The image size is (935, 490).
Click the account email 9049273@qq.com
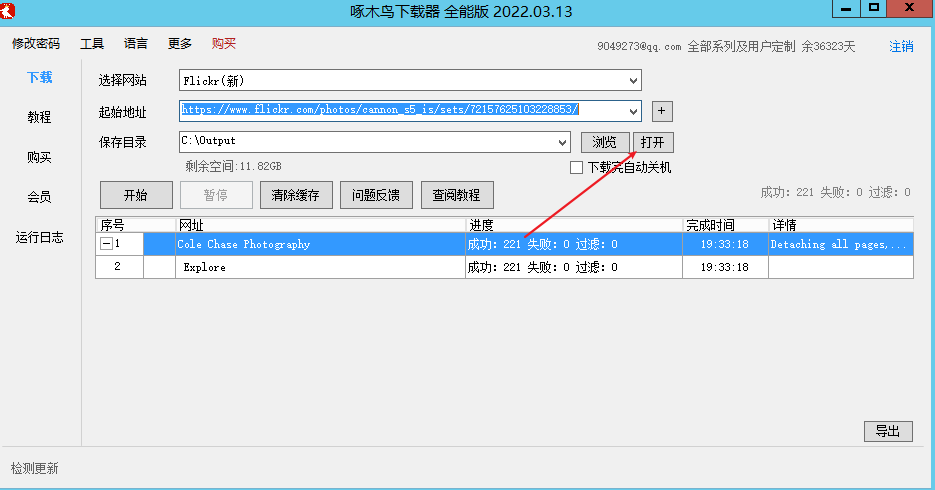(x=639, y=46)
